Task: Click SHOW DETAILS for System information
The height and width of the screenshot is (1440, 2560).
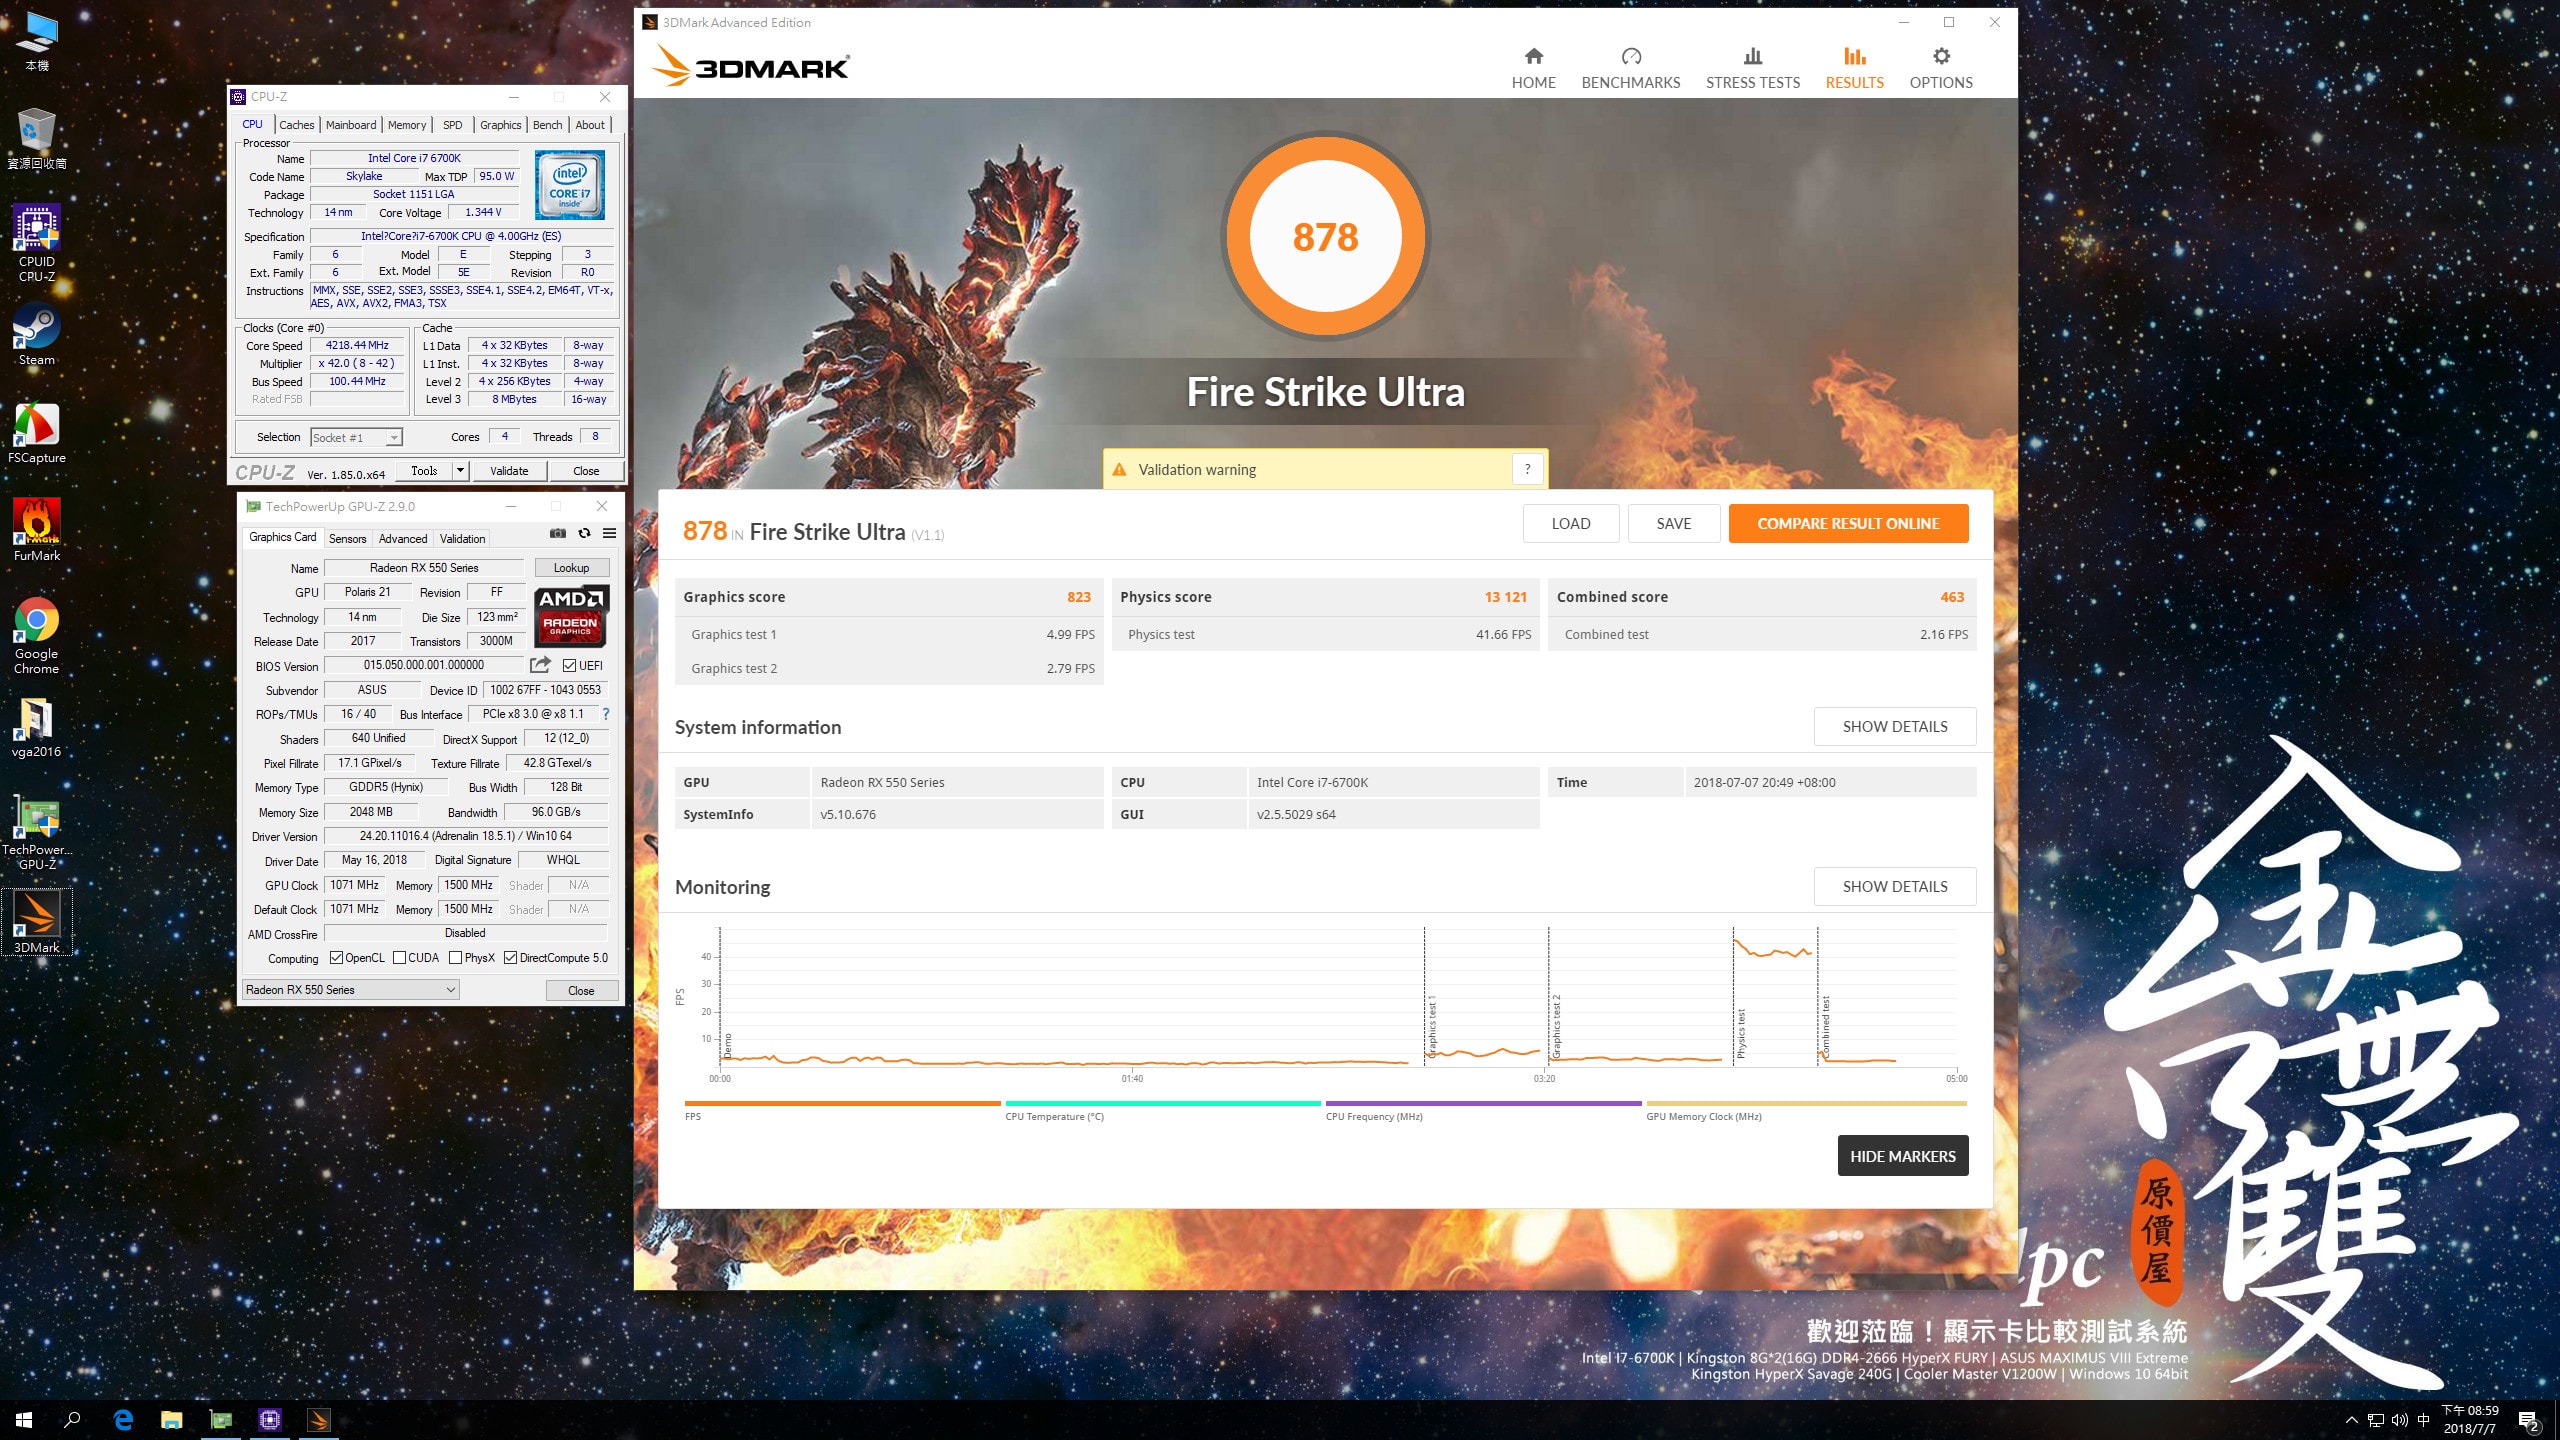Action: click(1894, 727)
